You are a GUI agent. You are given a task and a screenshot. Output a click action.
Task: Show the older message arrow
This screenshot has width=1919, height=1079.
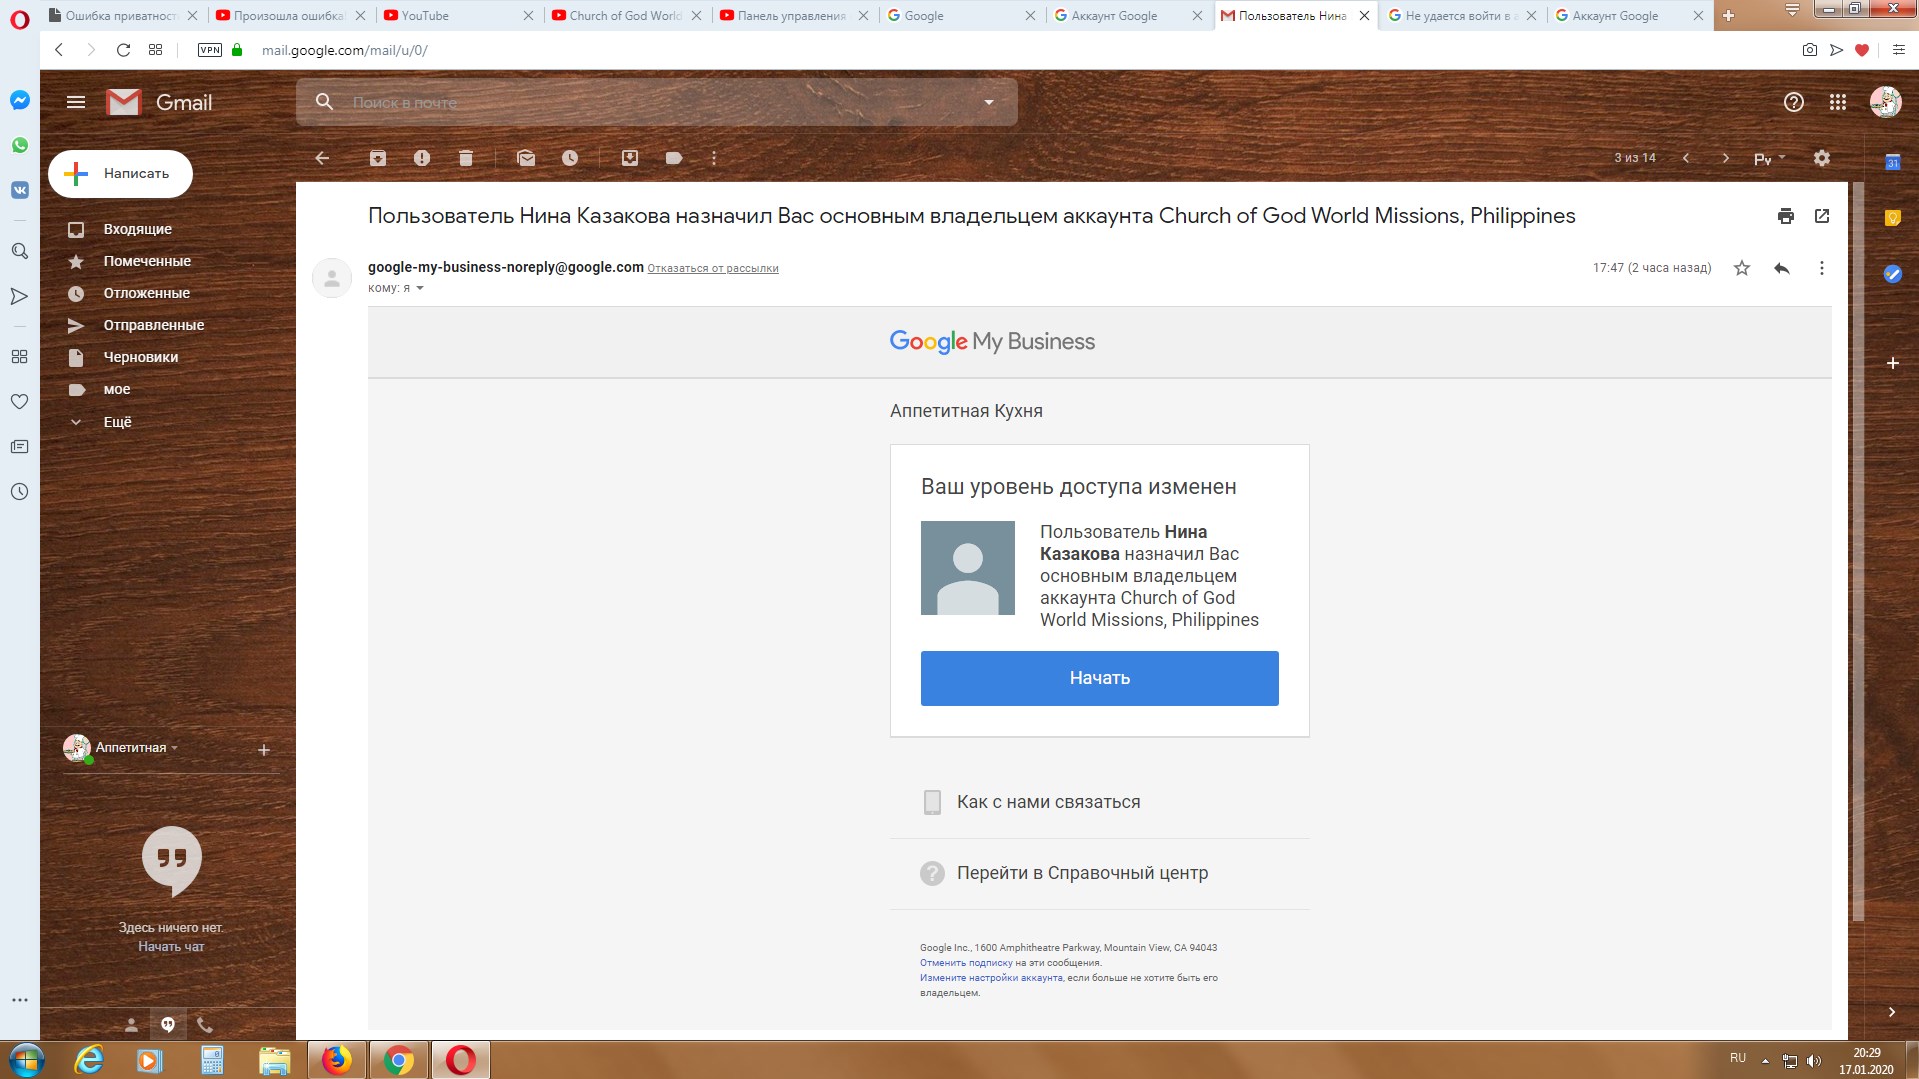point(1726,158)
